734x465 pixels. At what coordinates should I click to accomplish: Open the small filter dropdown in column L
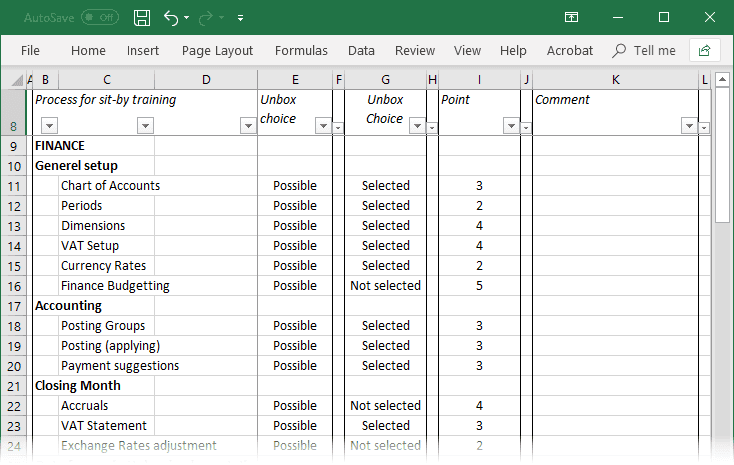click(x=704, y=127)
